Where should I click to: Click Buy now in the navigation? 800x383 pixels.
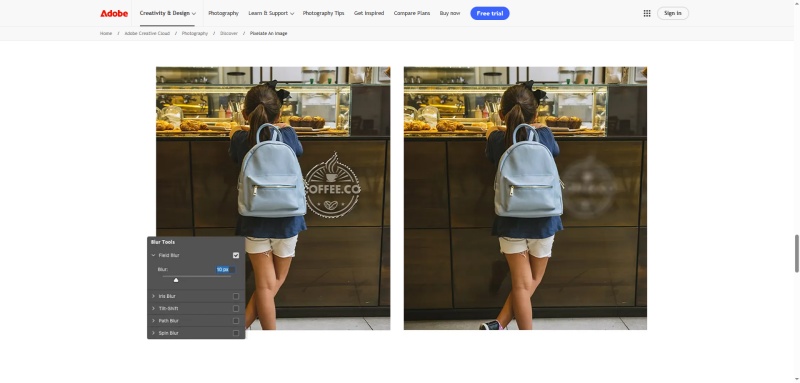click(x=449, y=13)
